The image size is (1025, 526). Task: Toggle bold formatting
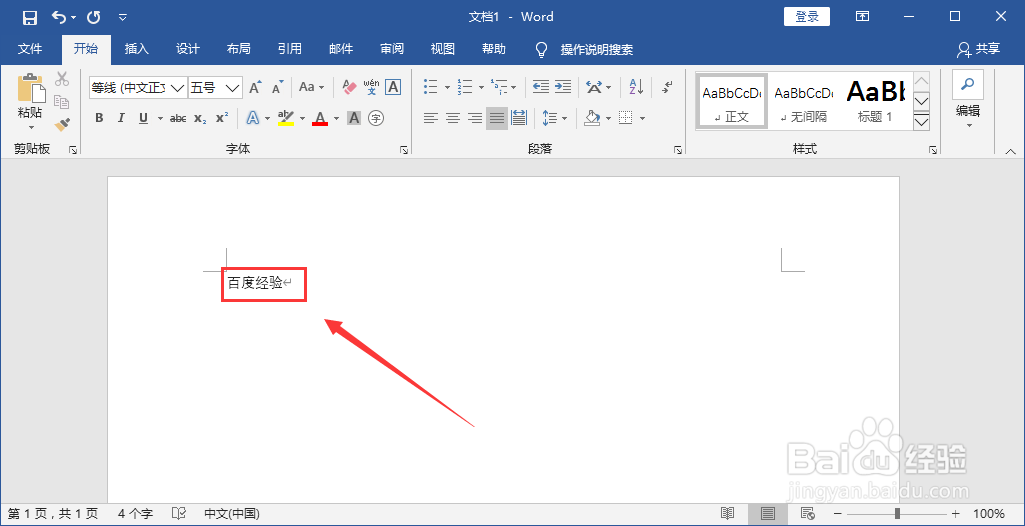99,118
